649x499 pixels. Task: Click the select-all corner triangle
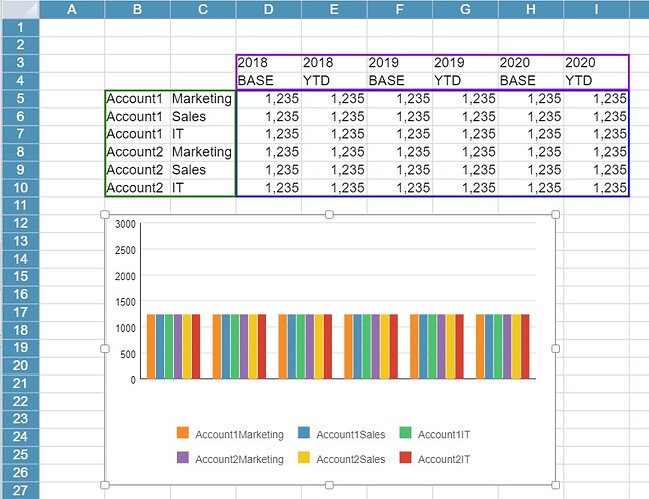tap(19, 9)
